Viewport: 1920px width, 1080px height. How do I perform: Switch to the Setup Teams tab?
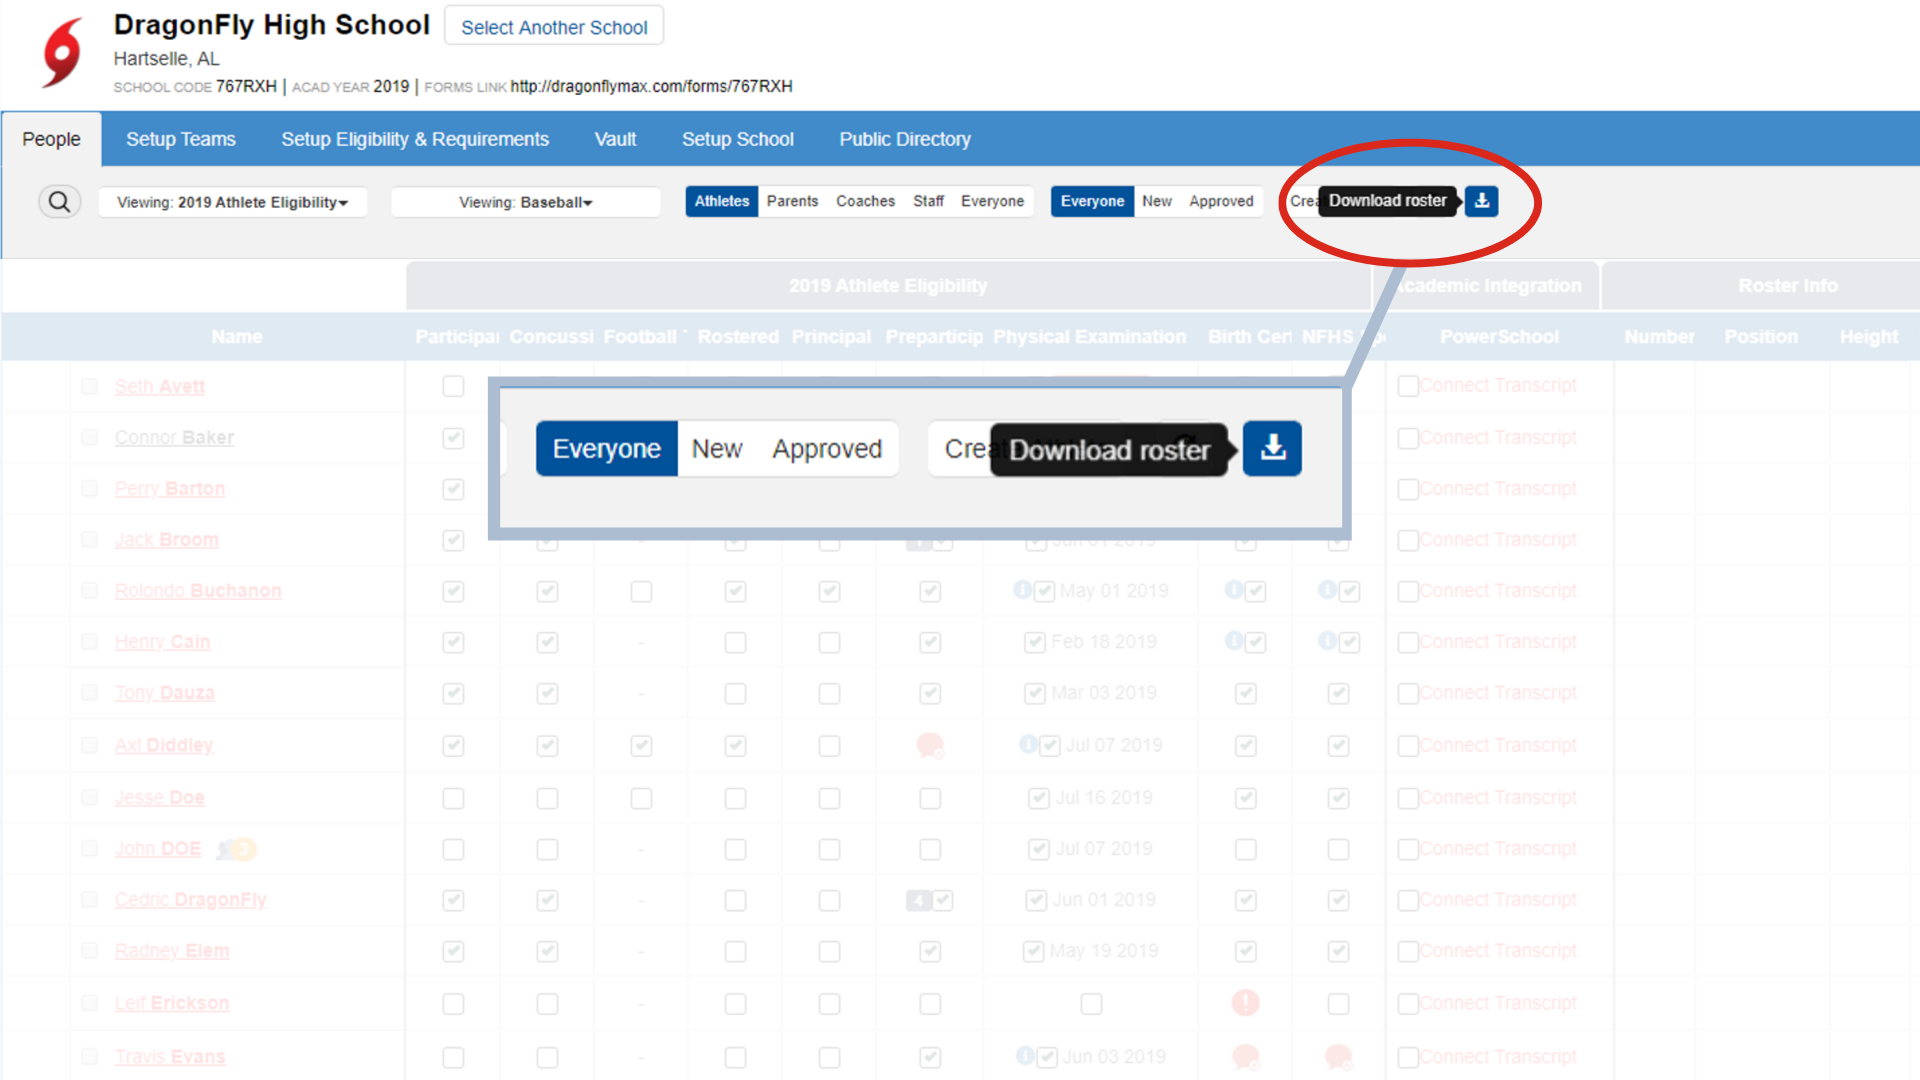[181, 139]
